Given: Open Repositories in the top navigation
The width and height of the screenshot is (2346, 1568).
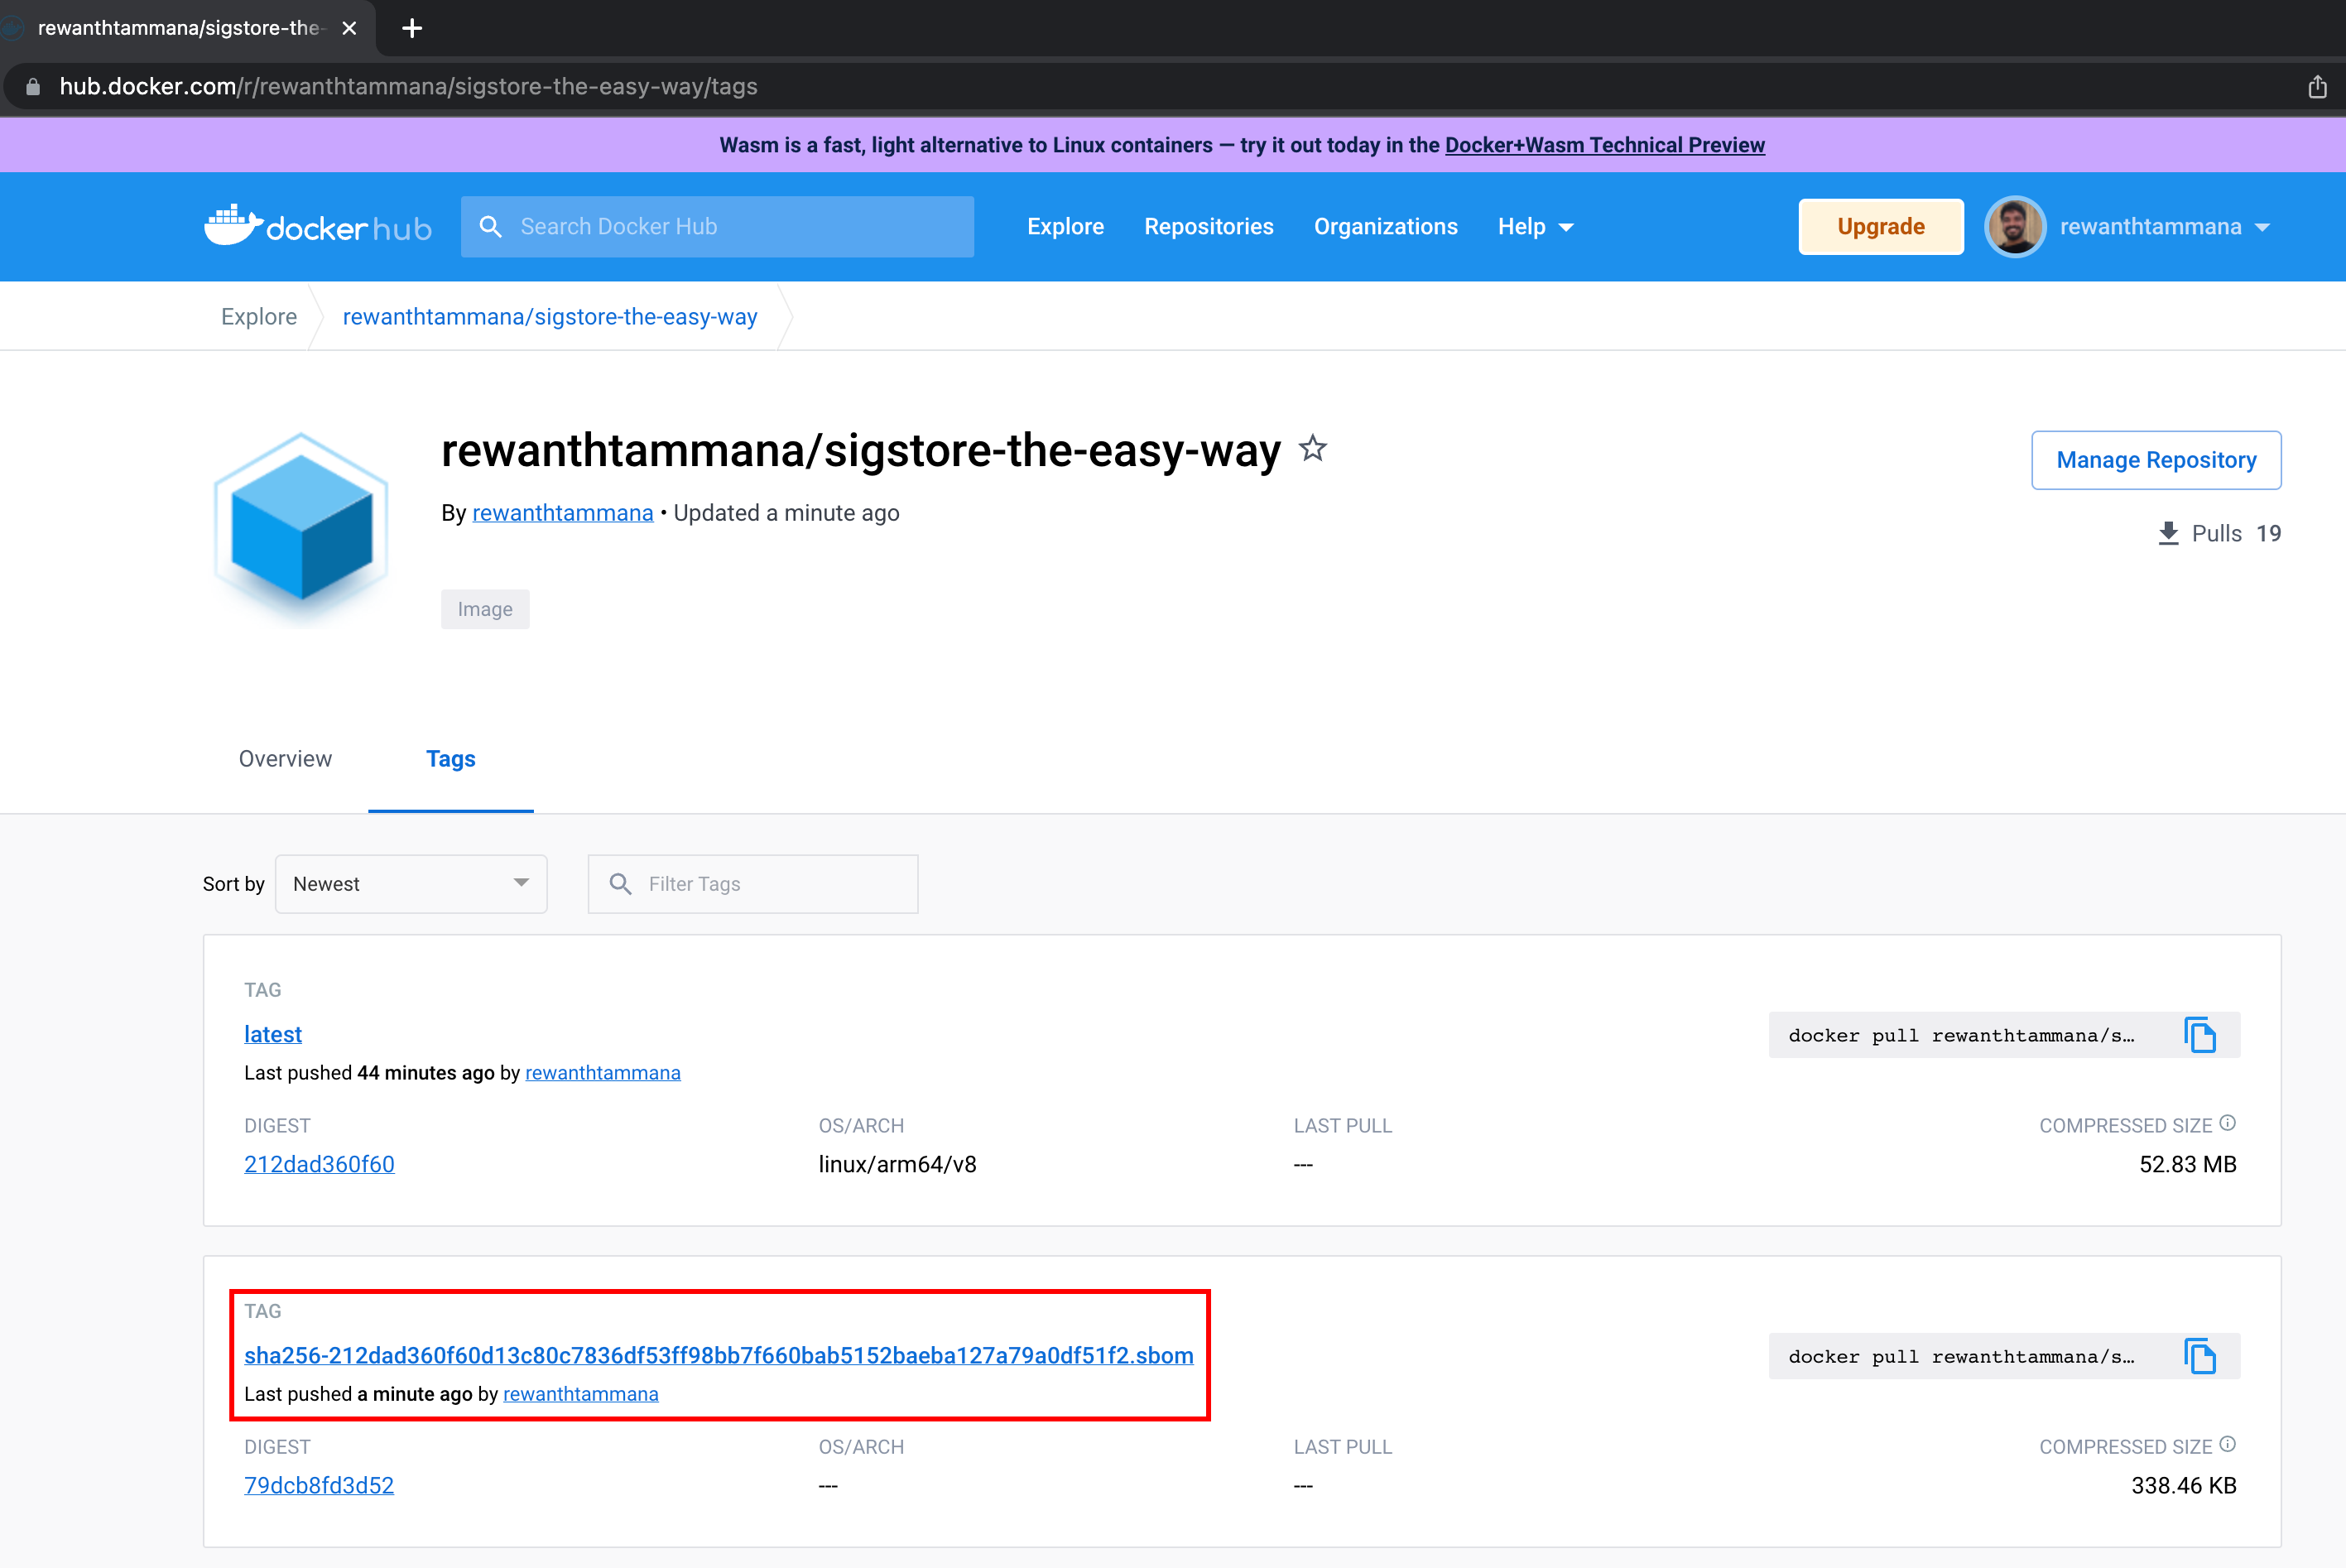Looking at the screenshot, I should (1209, 227).
